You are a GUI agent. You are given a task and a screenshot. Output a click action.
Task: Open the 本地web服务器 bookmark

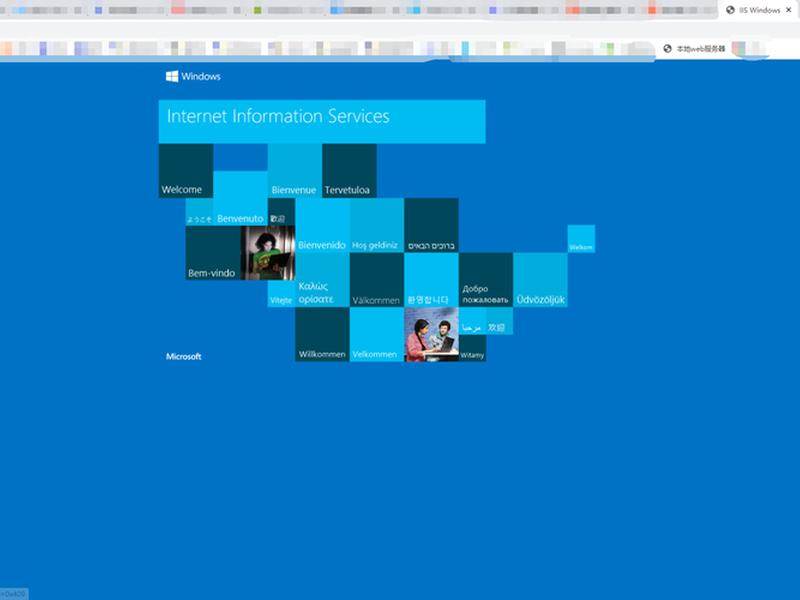[694, 48]
